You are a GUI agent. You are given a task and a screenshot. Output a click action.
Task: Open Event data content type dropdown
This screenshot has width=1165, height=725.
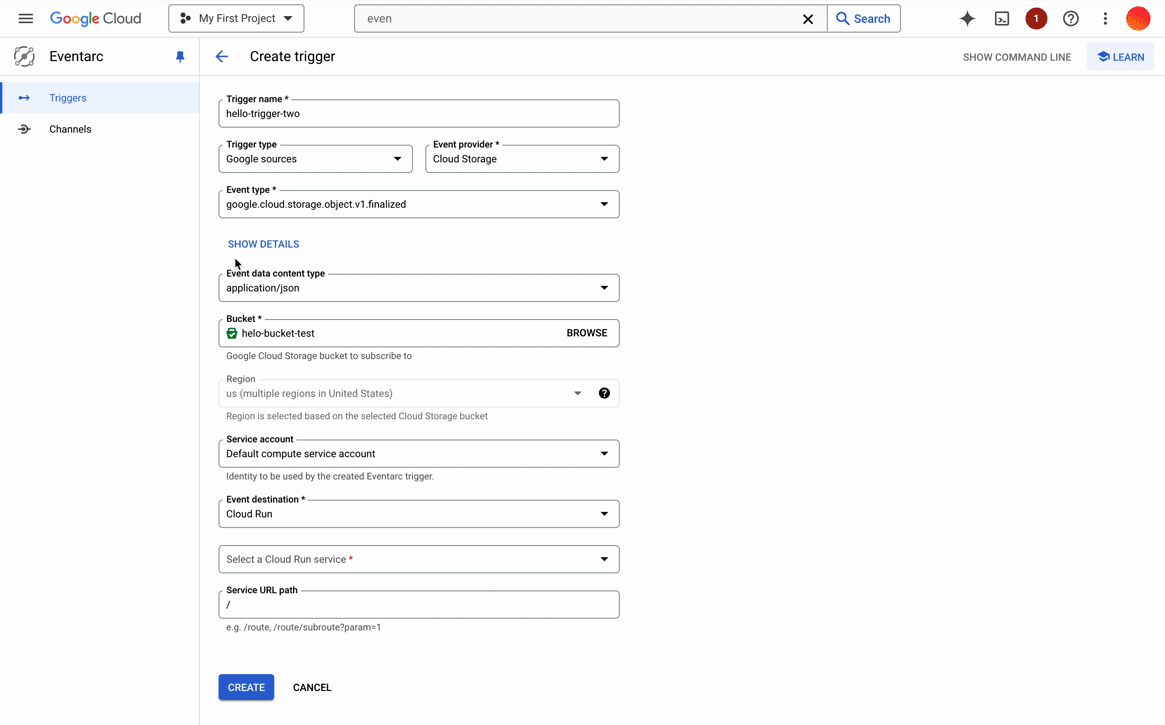pyautogui.click(x=418, y=287)
